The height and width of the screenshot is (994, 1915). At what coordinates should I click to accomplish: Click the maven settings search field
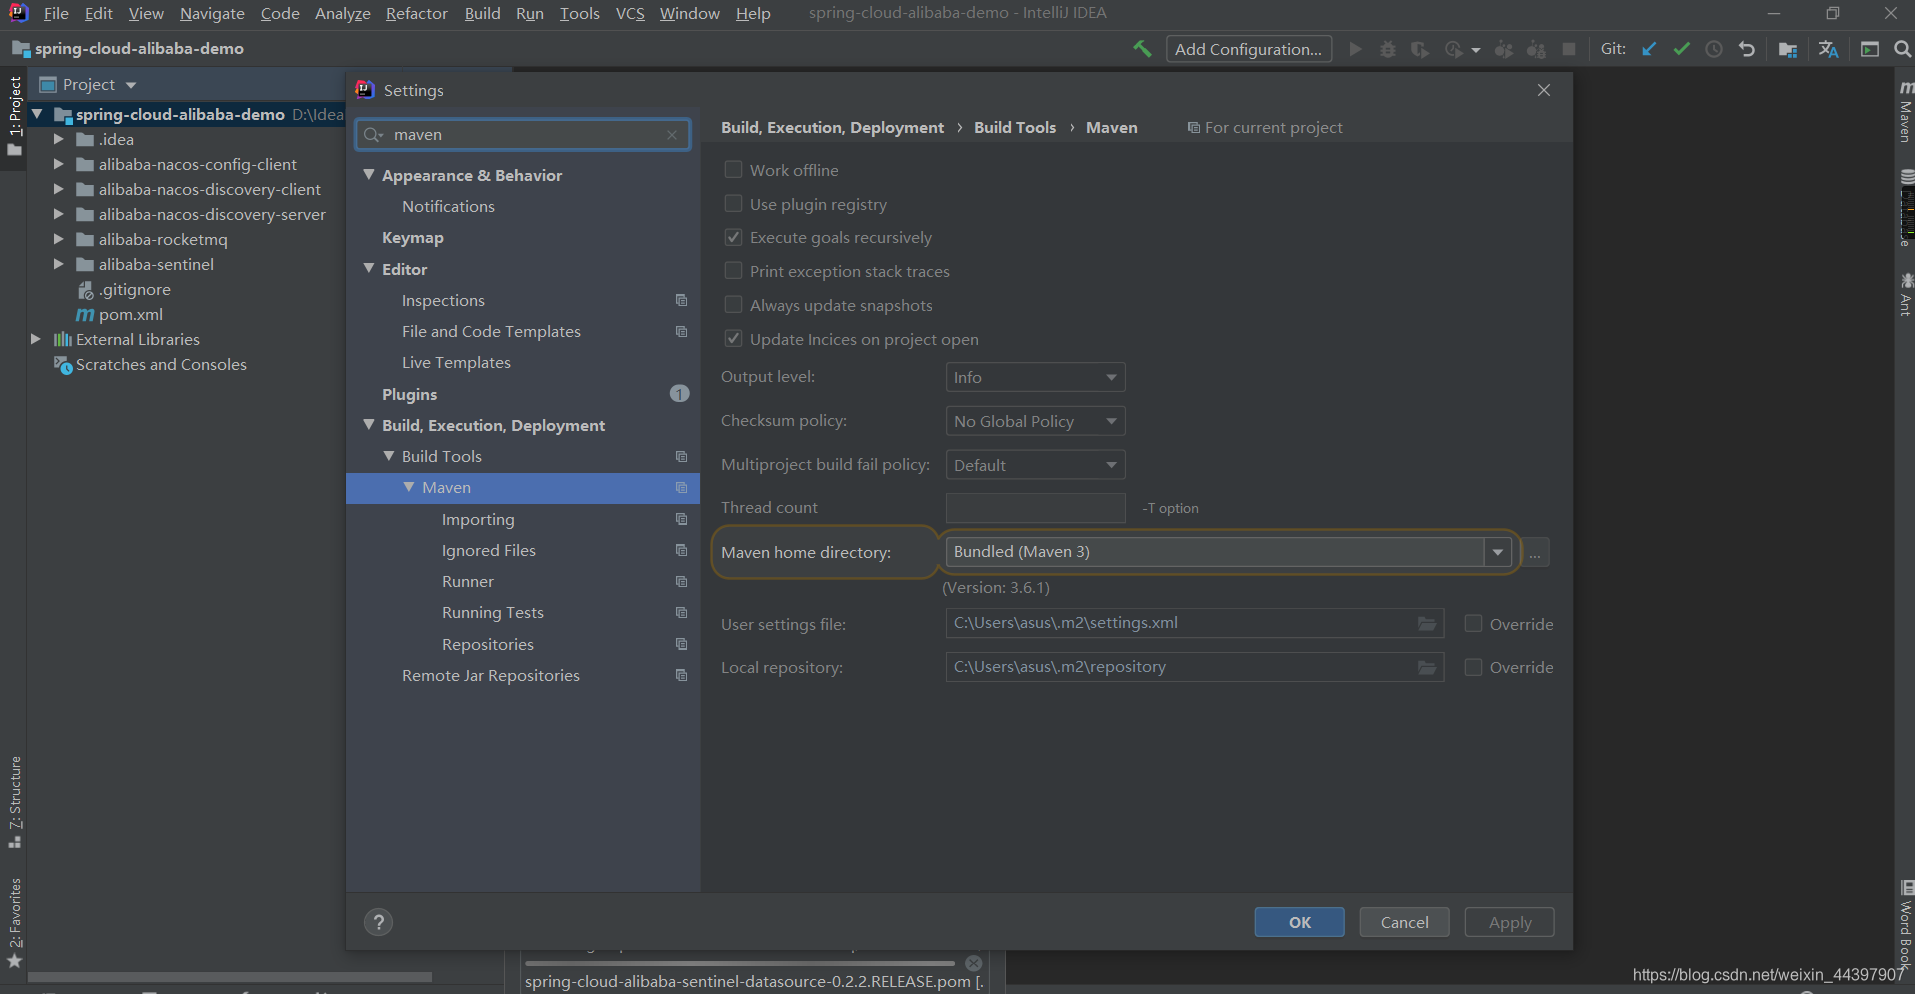point(523,135)
